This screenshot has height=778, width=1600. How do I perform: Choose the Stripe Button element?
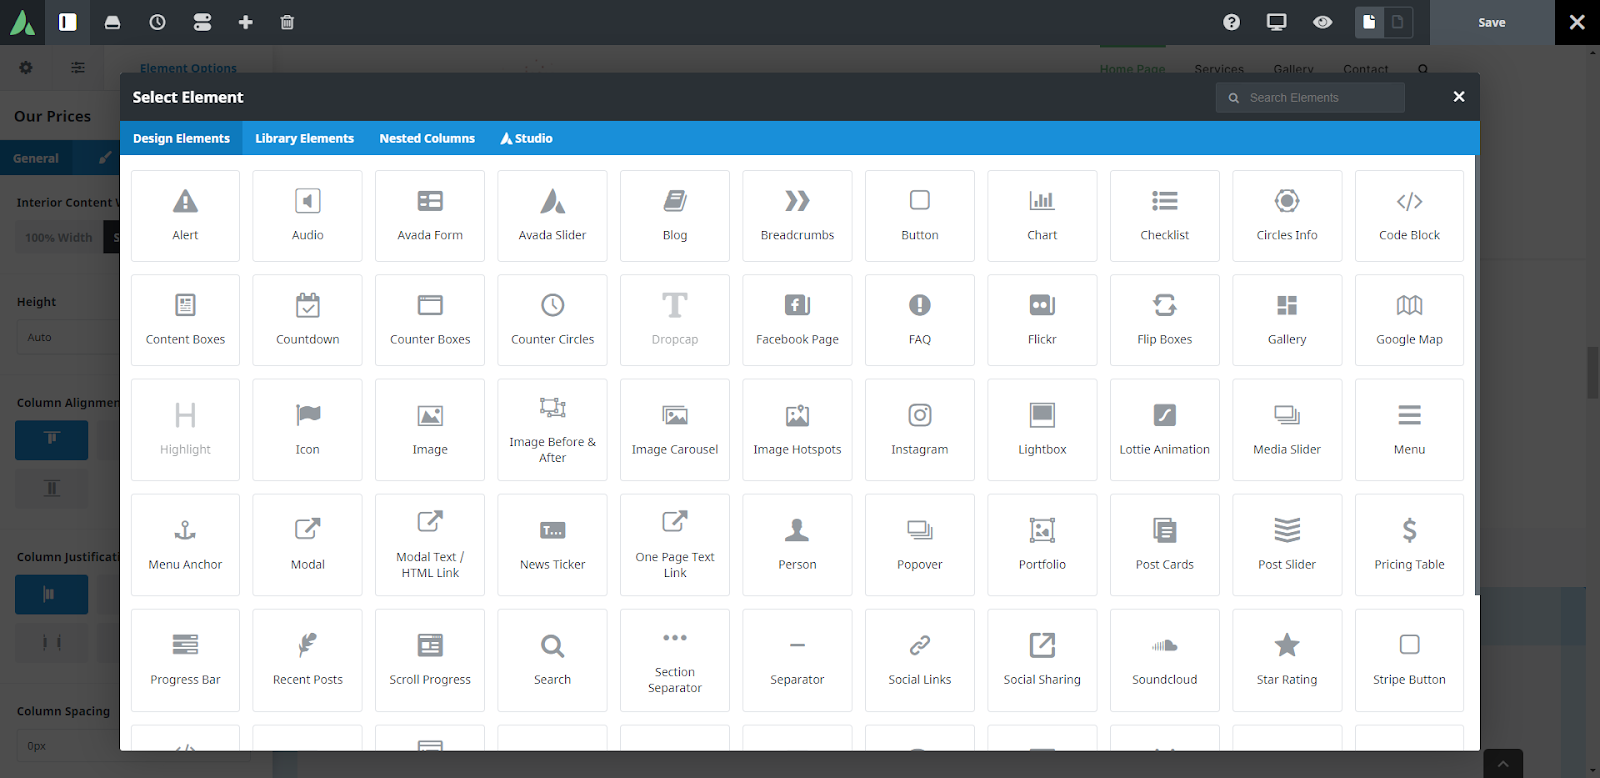click(1409, 660)
